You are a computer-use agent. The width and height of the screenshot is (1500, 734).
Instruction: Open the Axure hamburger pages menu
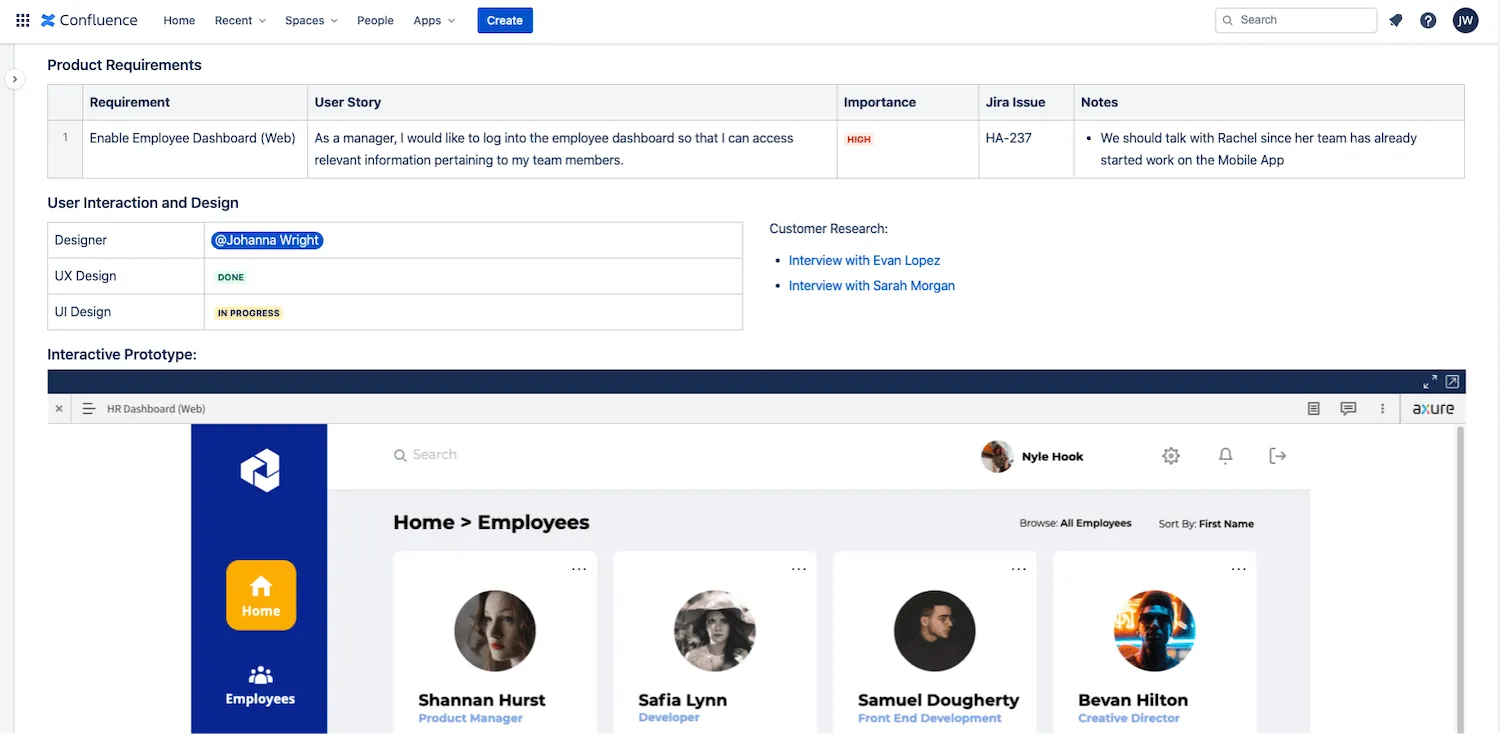pos(88,409)
